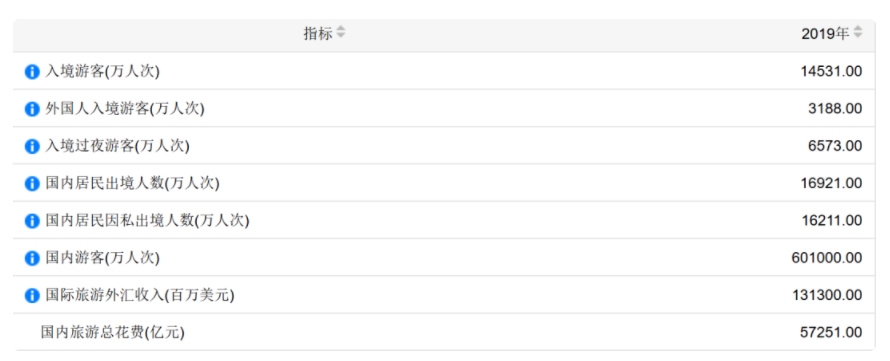Click info icon beside 入境游客(万人次)

click(x=32, y=72)
